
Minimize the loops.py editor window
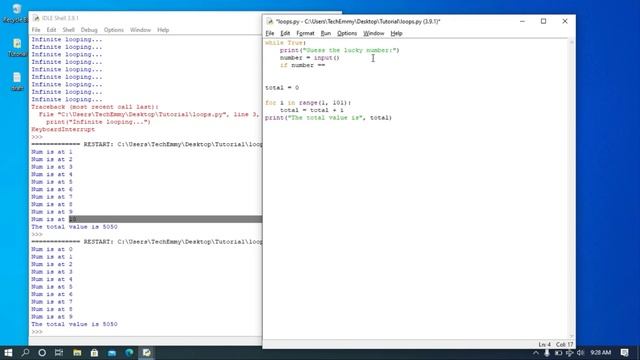pos(522,21)
